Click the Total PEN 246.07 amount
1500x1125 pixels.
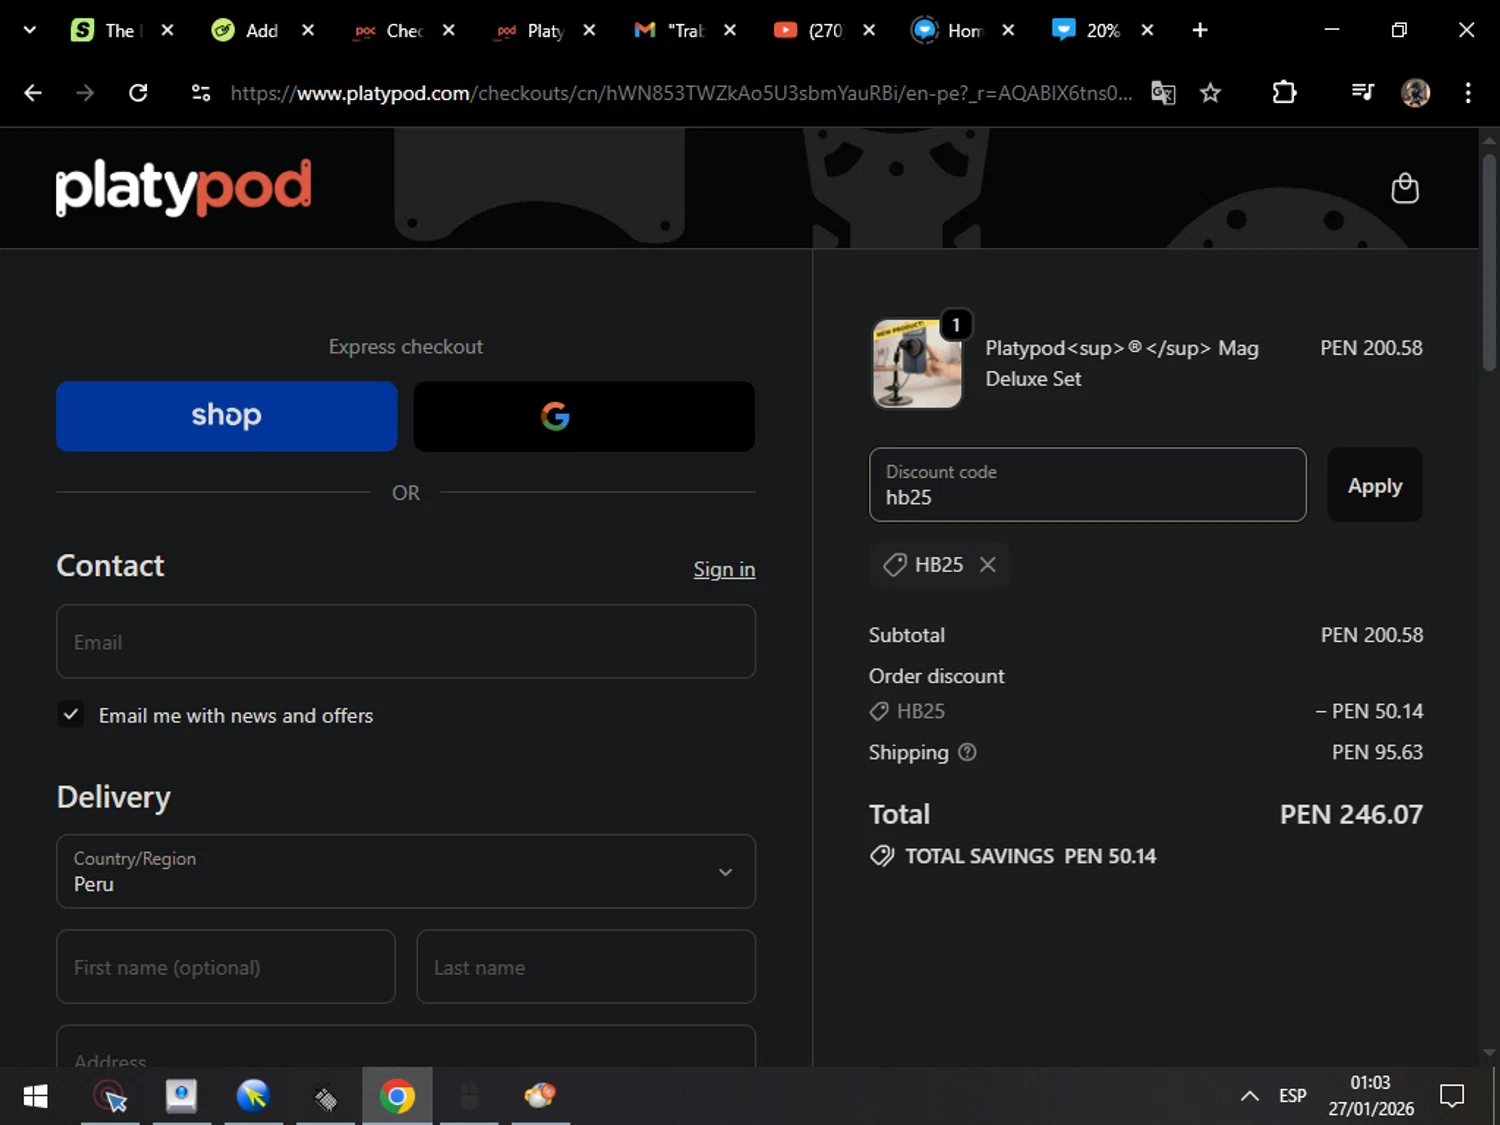click(1351, 814)
